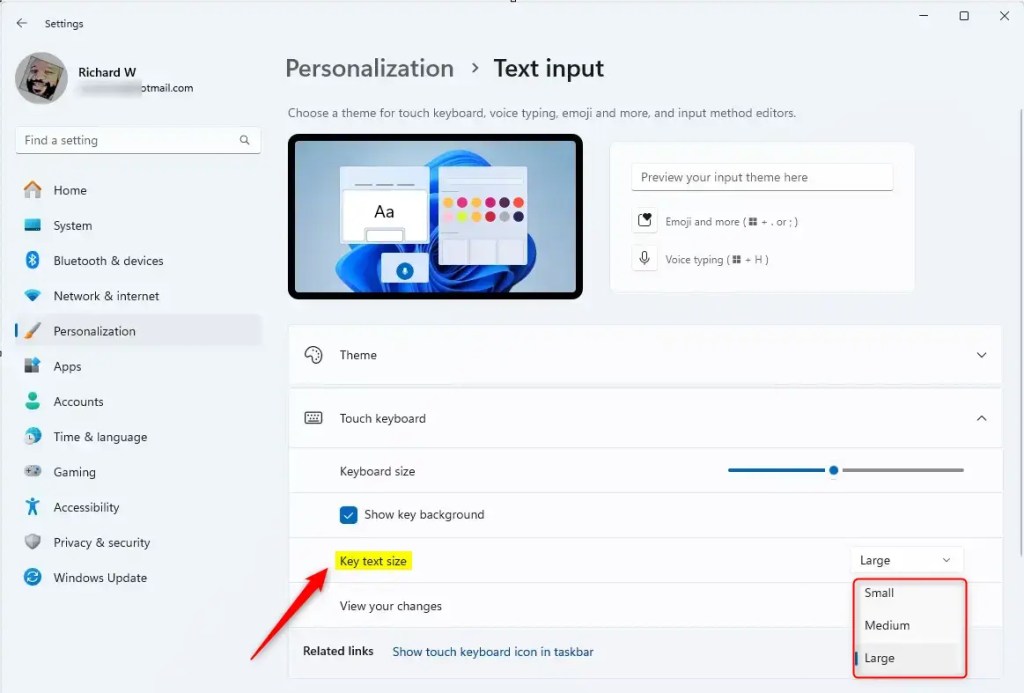Click the emoji icon in the preview panel
The height and width of the screenshot is (693, 1024).
645,220
